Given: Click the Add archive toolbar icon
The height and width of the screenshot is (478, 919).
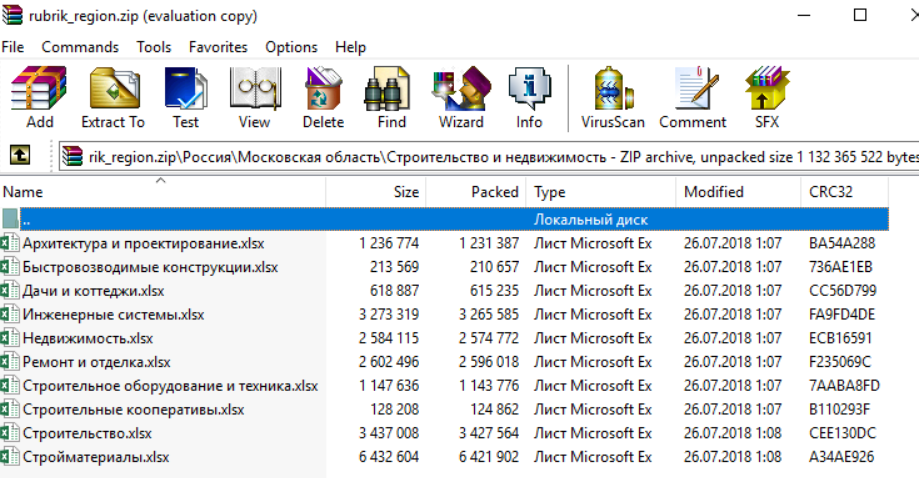Looking at the screenshot, I should pyautogui.click(x=39, y=98).
